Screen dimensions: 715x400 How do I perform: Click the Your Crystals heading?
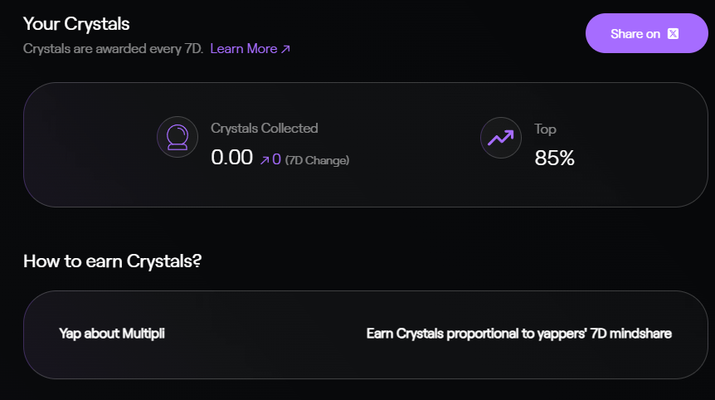click(x=76, y=24)
